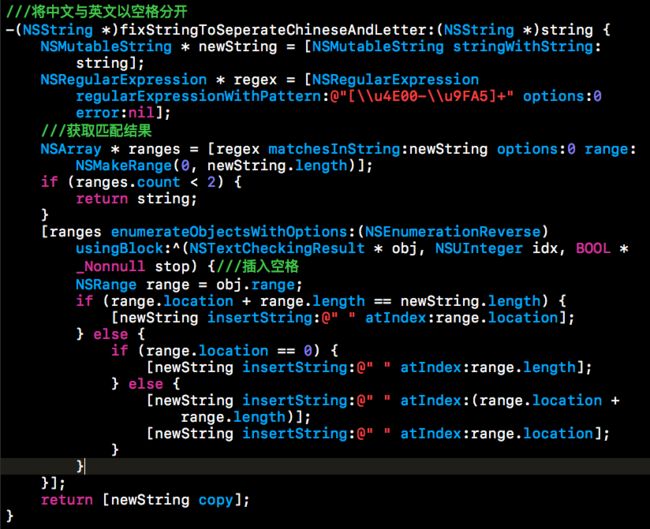650x529 pixels.
Task: Click 'count' in ranges.count condition
Action: coord(158,182)
